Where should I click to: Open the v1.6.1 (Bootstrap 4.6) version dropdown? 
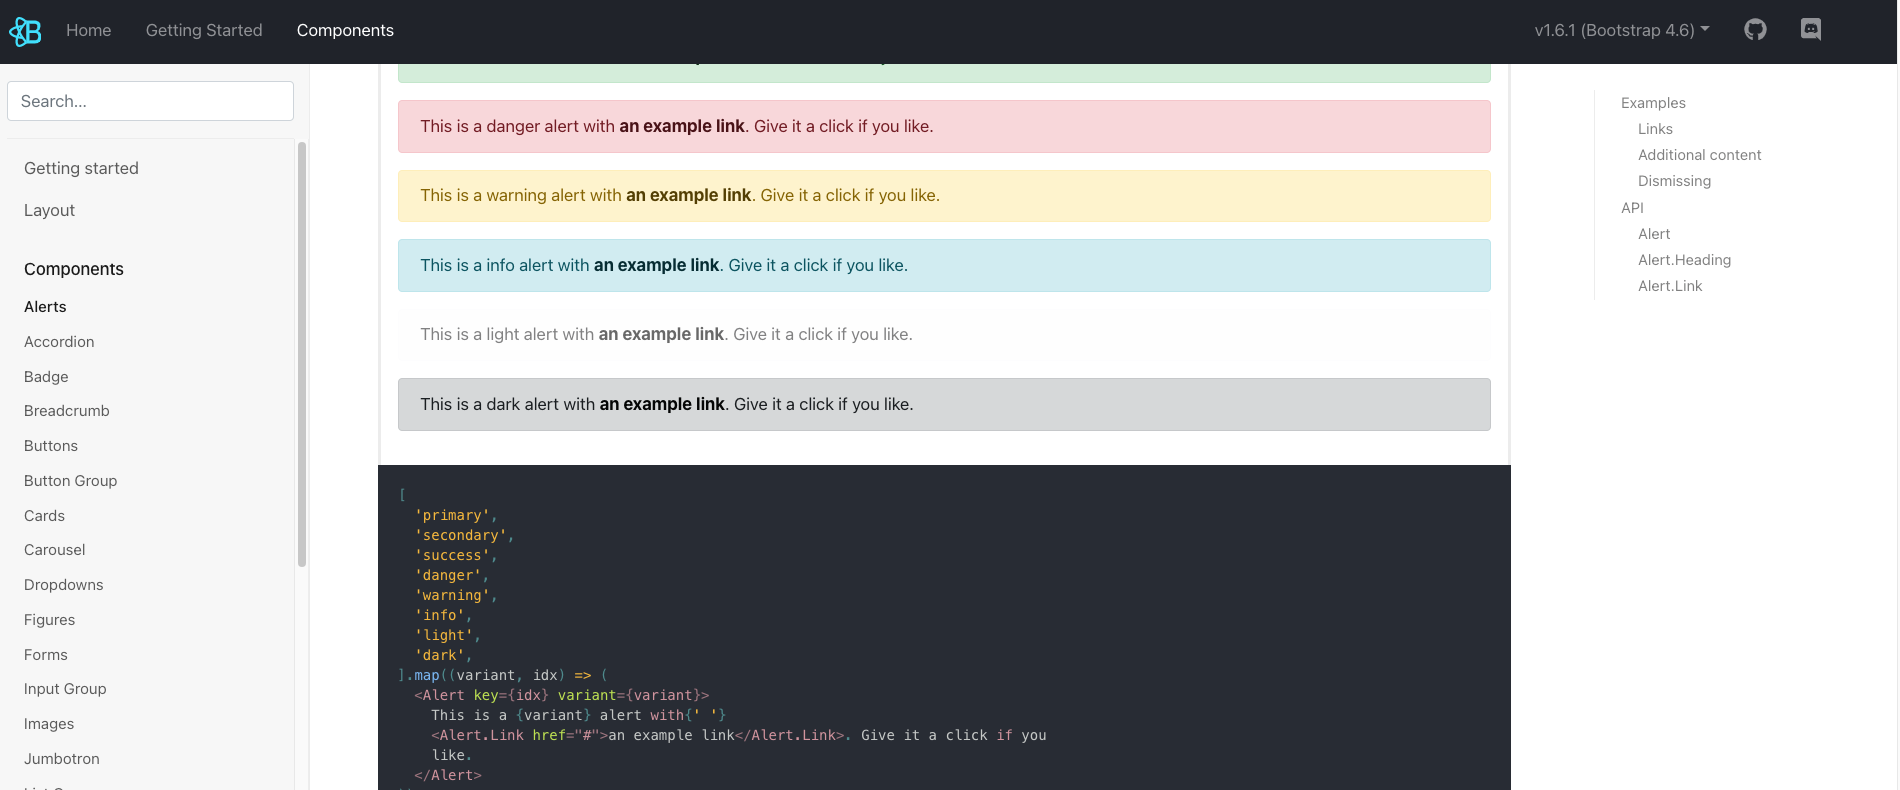(1622, 30)
